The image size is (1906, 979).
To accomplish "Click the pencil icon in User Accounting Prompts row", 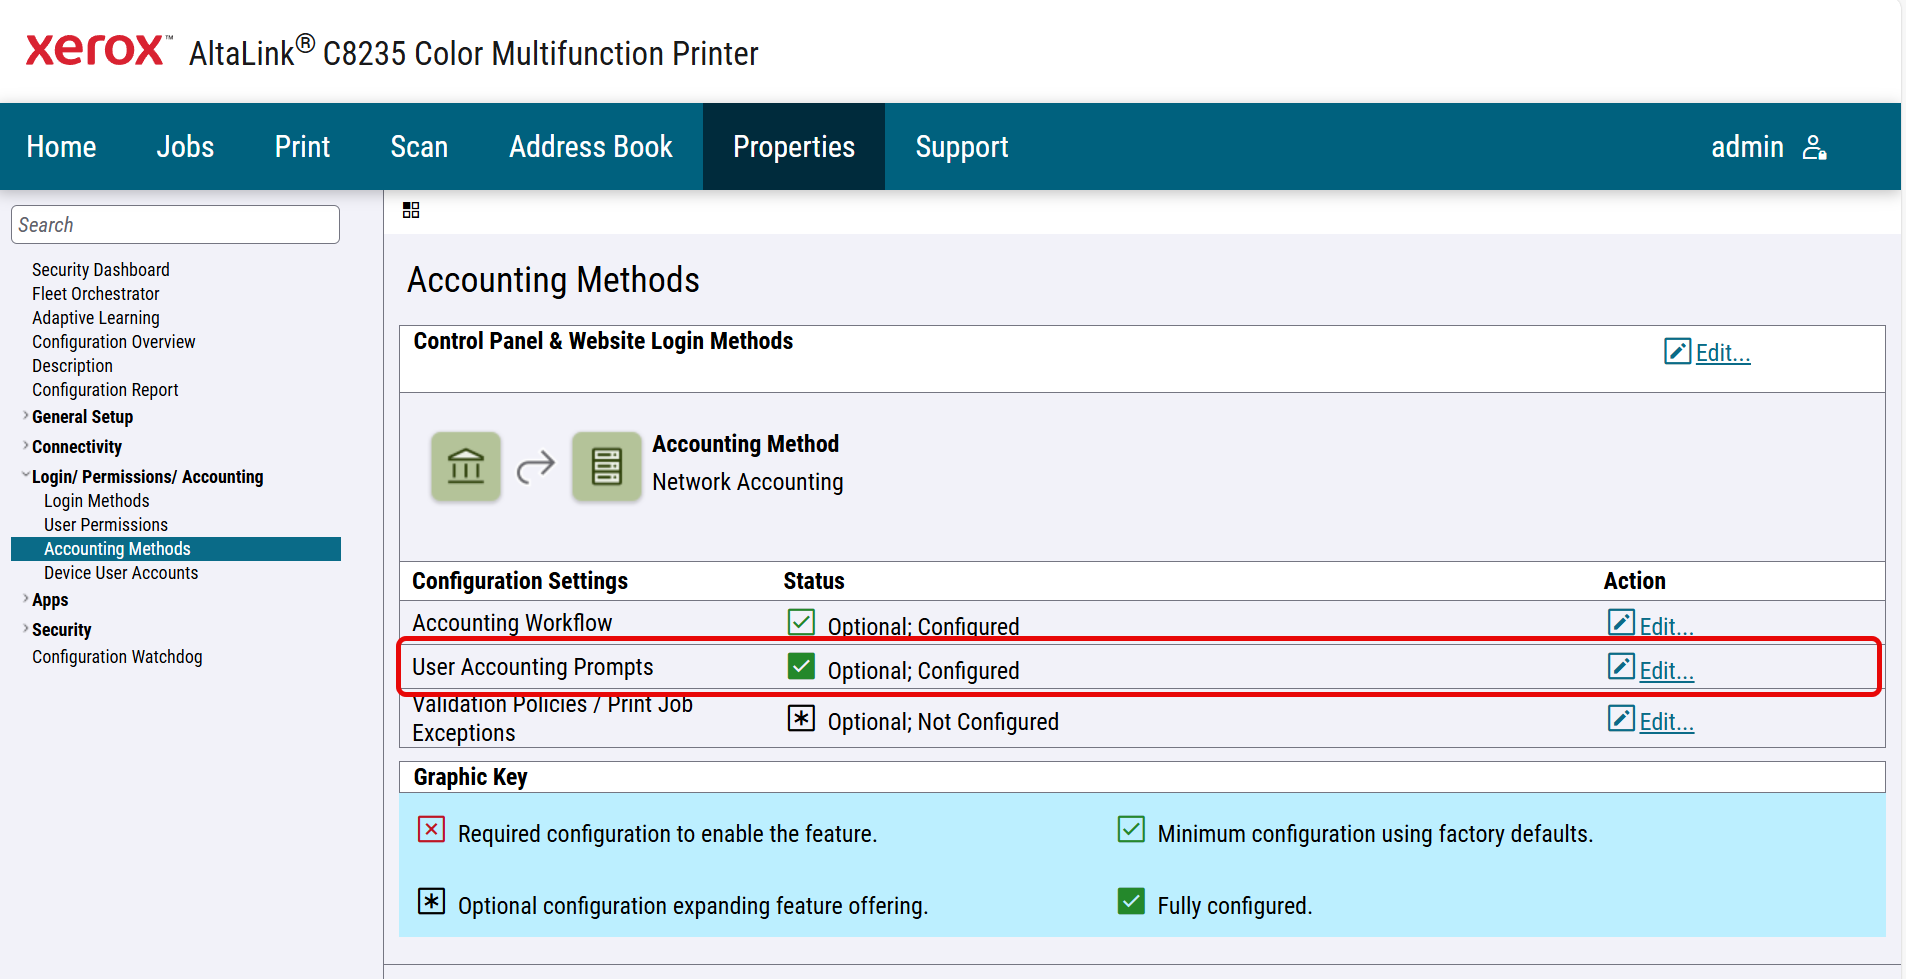I will click(x=1621, y=667).
